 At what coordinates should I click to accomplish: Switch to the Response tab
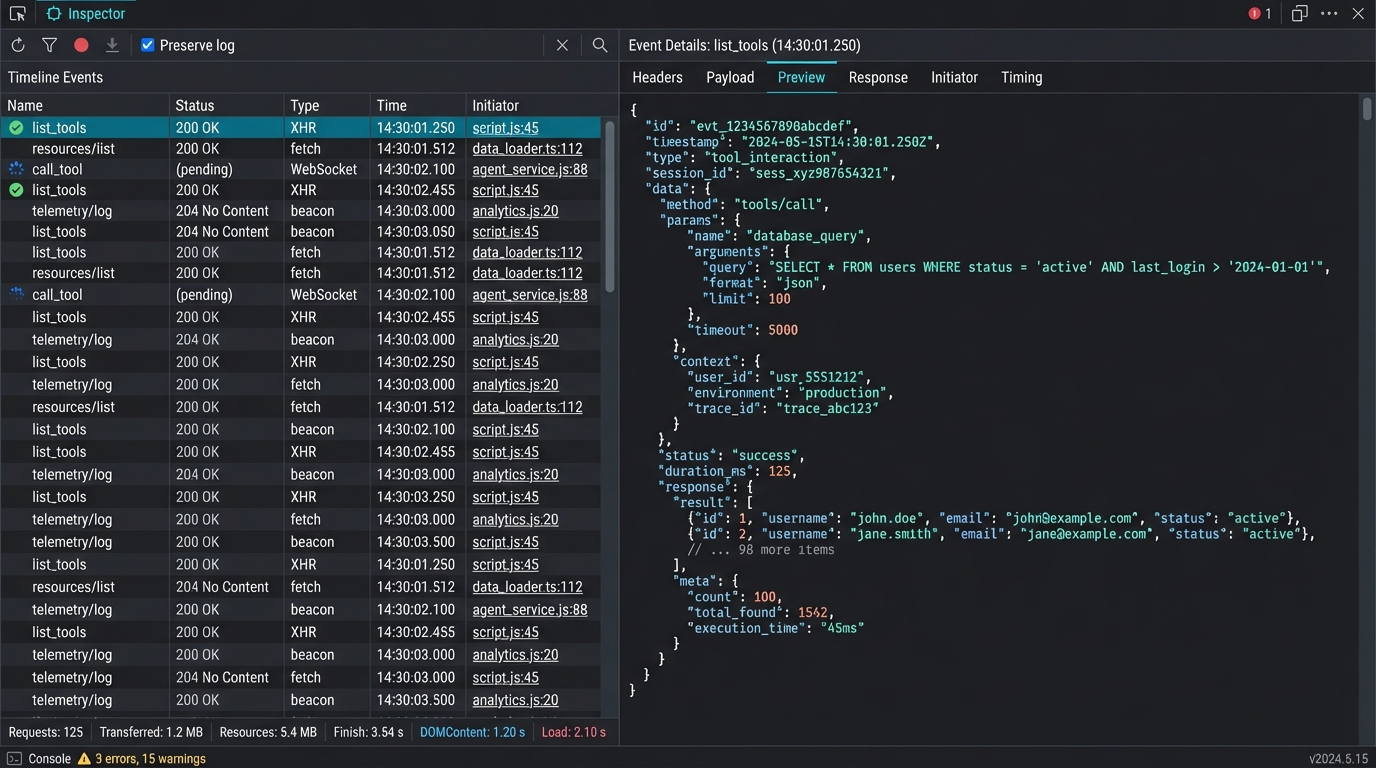coord(878,77)
